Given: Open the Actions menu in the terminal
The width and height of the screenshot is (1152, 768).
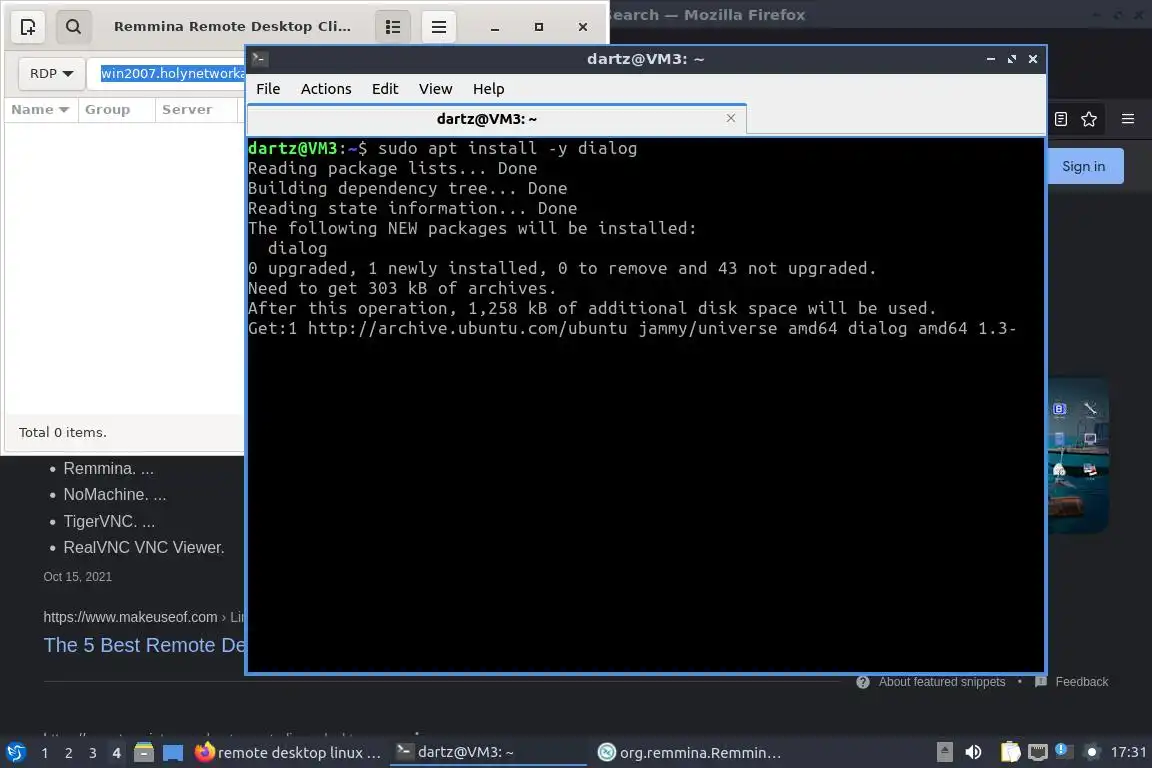Looking at the screenshot, I should coord(326,89).
